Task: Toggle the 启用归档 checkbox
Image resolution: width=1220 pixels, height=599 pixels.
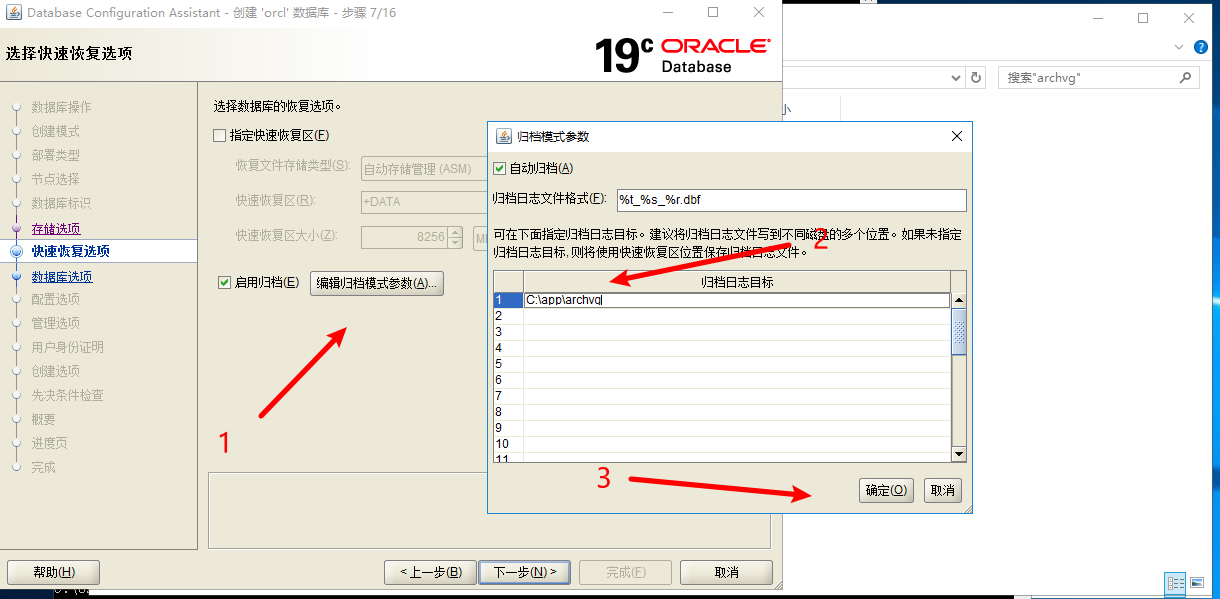Action: tap(225, 283)
